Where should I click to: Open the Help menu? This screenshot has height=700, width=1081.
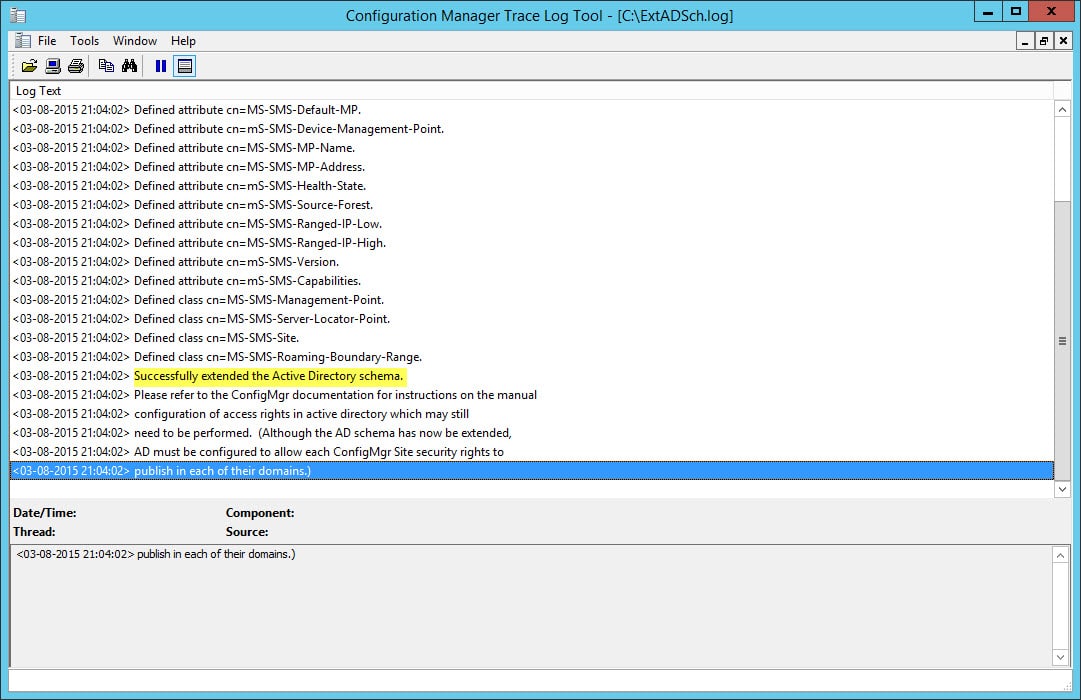click(x=183, y=41)
